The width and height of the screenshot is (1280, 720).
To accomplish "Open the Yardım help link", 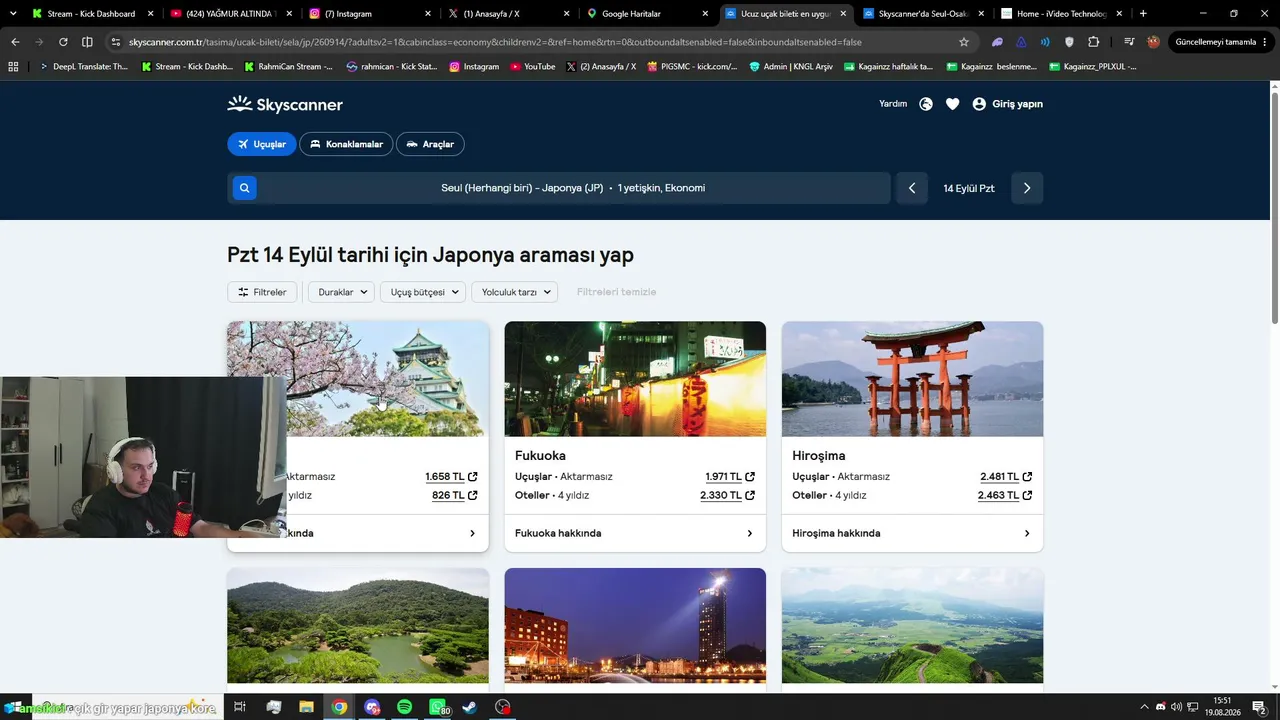I will 893,104.
